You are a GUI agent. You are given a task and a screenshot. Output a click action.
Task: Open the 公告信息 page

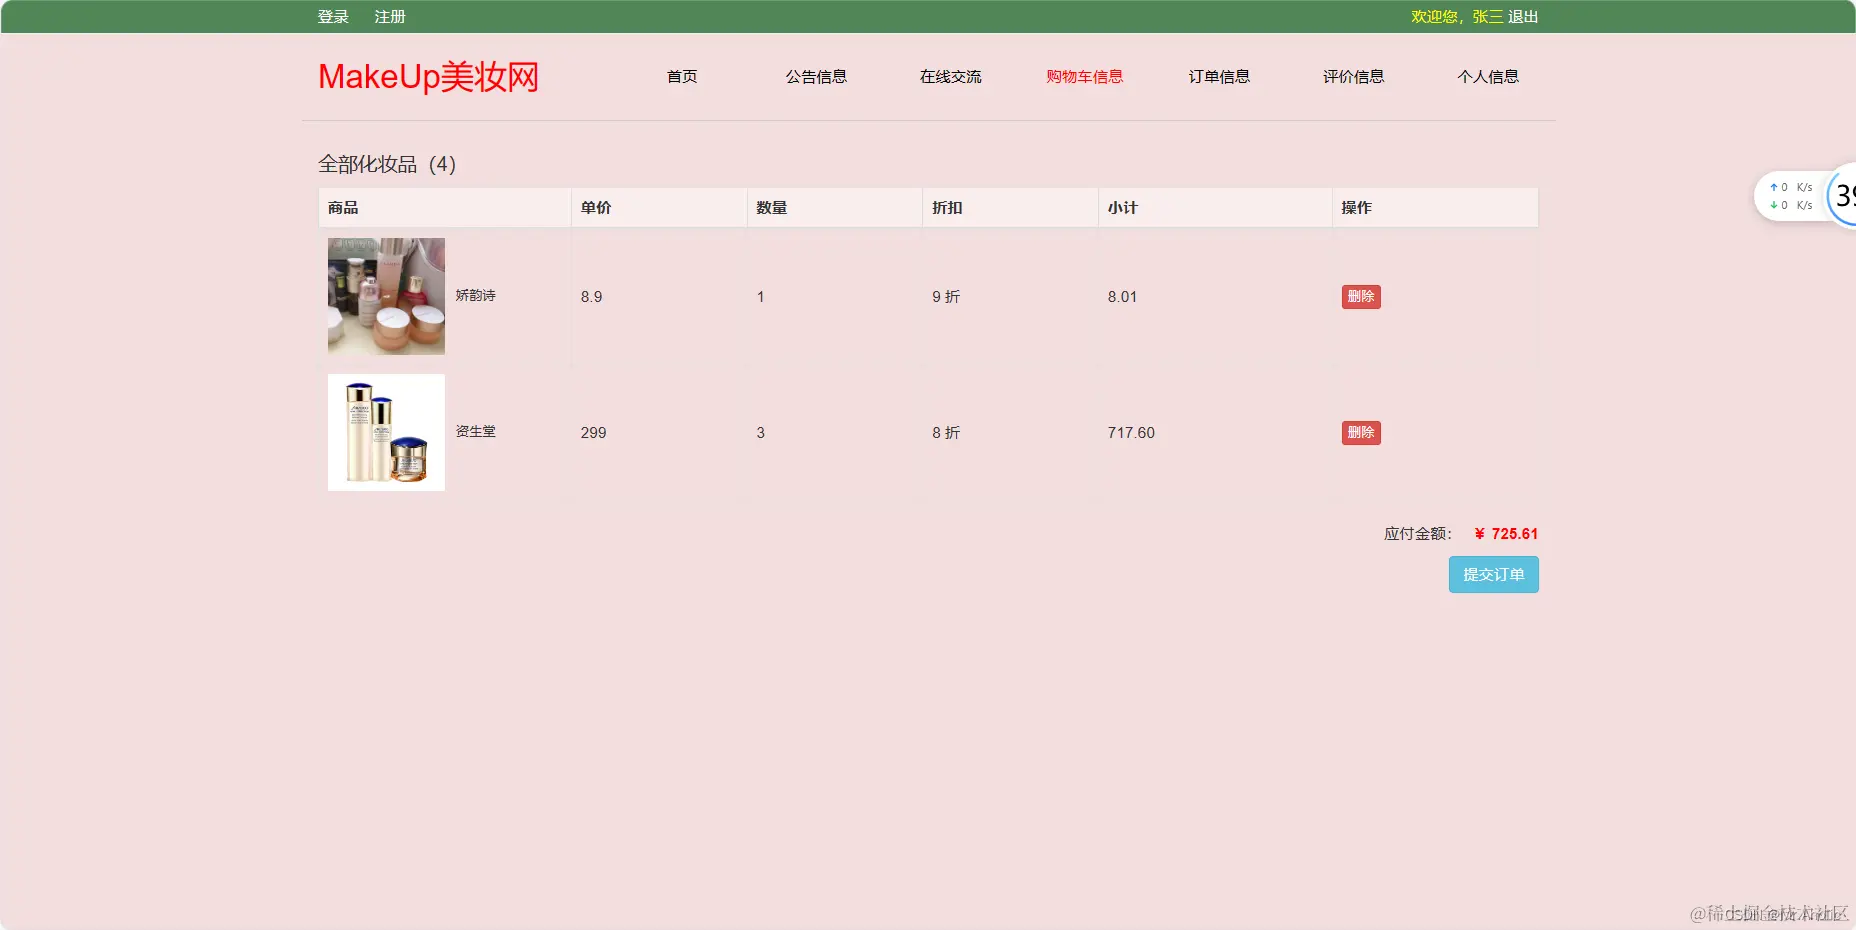tap(816, 76)
